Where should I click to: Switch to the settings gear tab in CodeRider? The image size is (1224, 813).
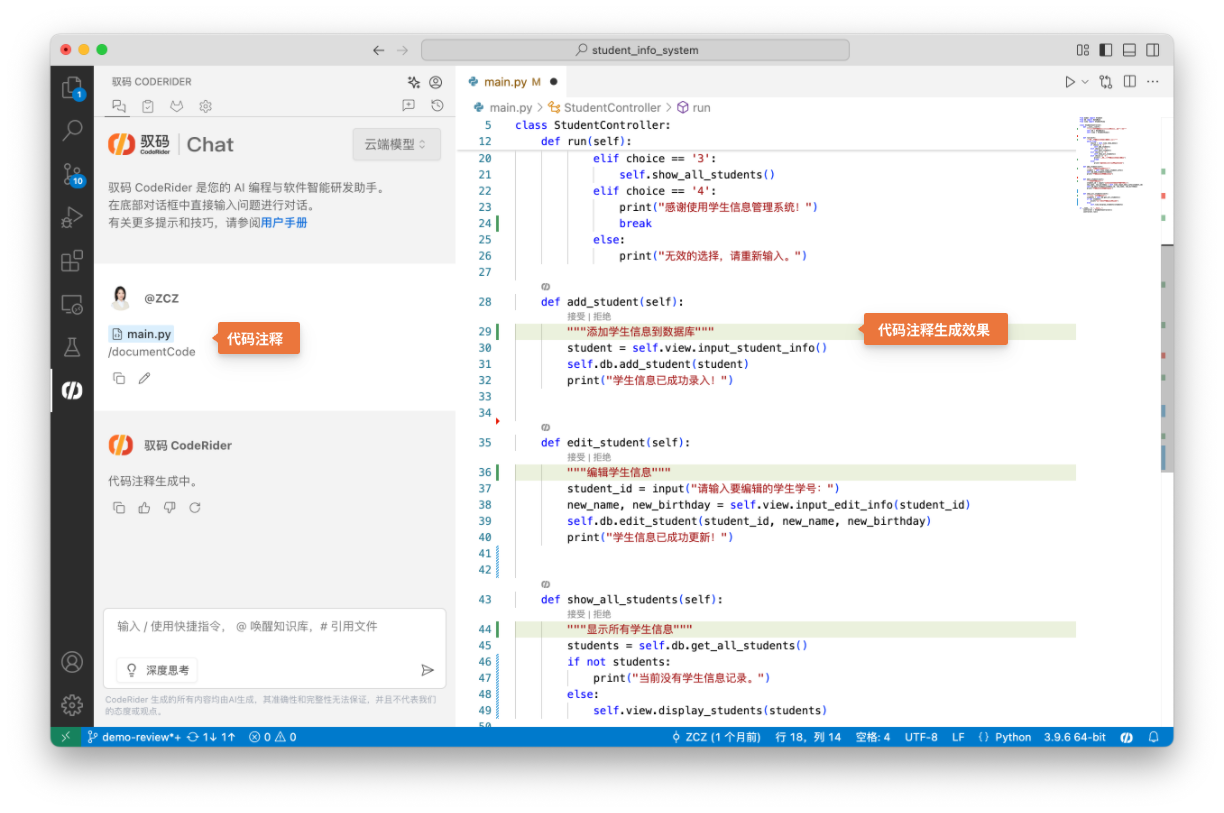tap(205, 105)
